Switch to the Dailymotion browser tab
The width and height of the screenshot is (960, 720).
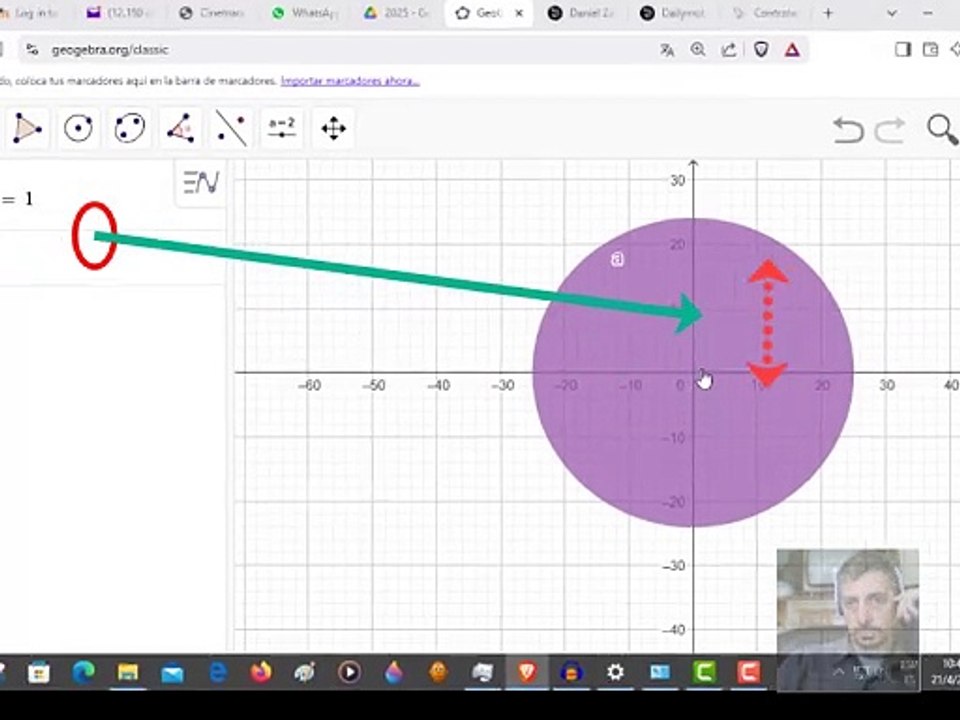click(x=673, y=13)
